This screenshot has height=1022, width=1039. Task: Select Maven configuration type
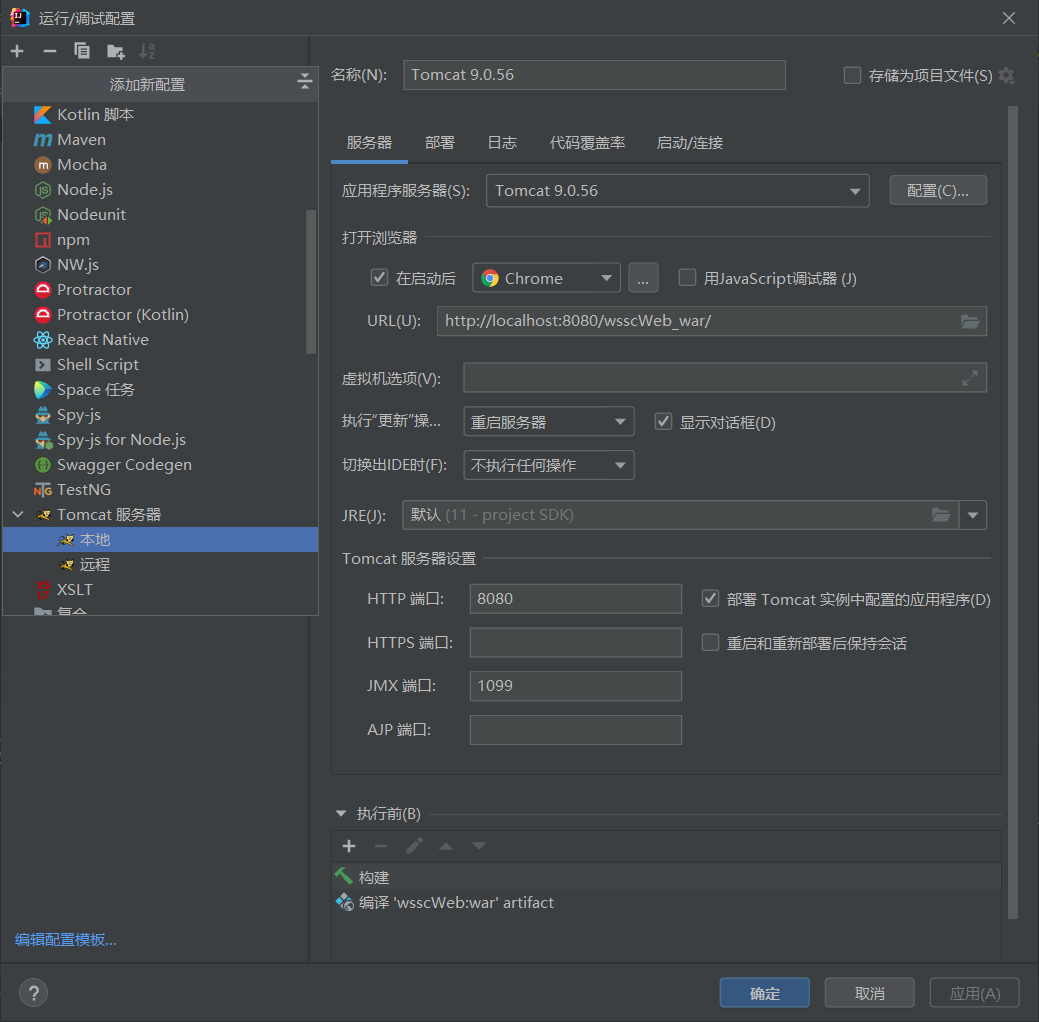pyautogui.click(x=160, y=140)
